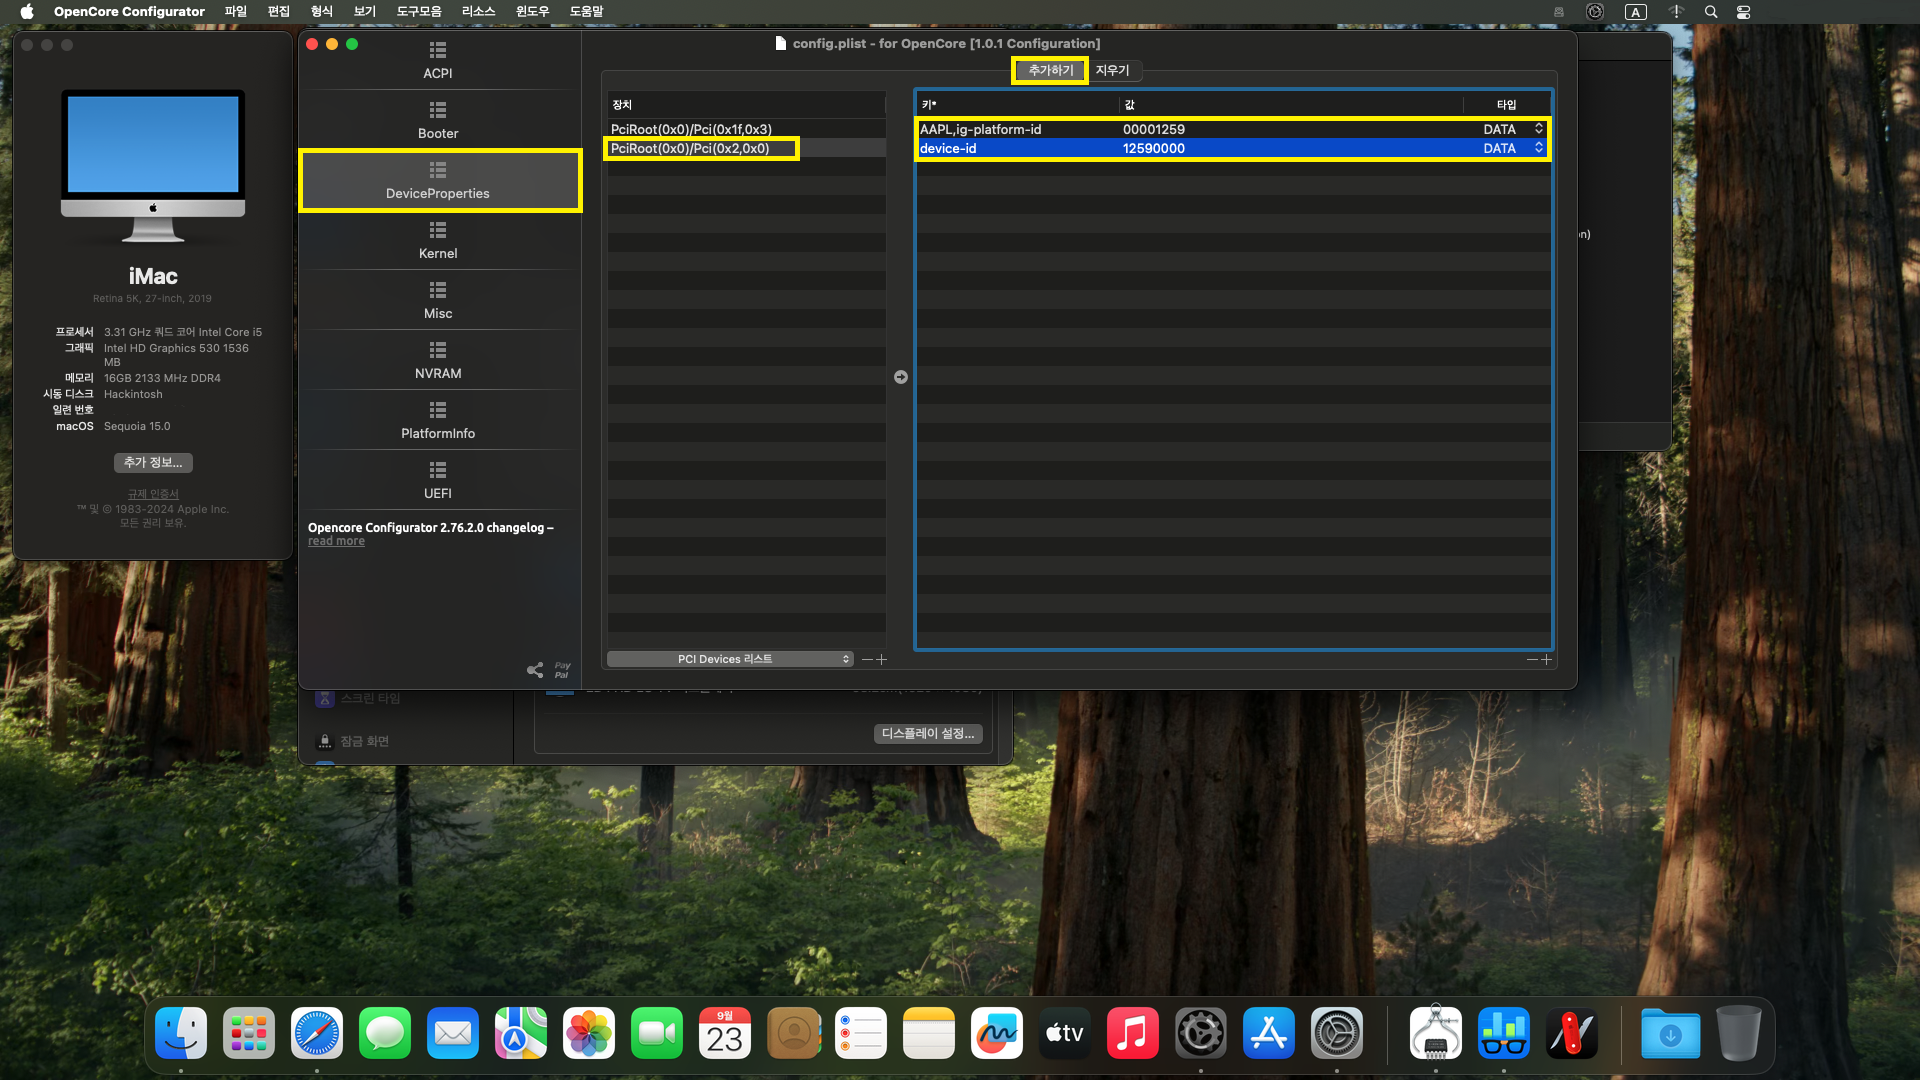Open the 윈도우 menu
The width and height of the screenshot is (1920, 1080).
(533, 12)
